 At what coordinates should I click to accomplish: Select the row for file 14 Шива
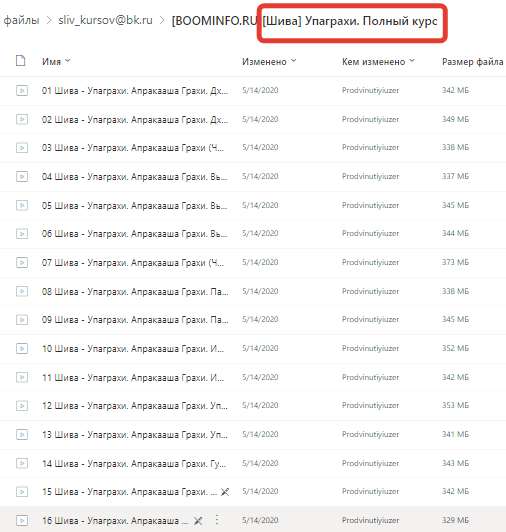[253, 463]
